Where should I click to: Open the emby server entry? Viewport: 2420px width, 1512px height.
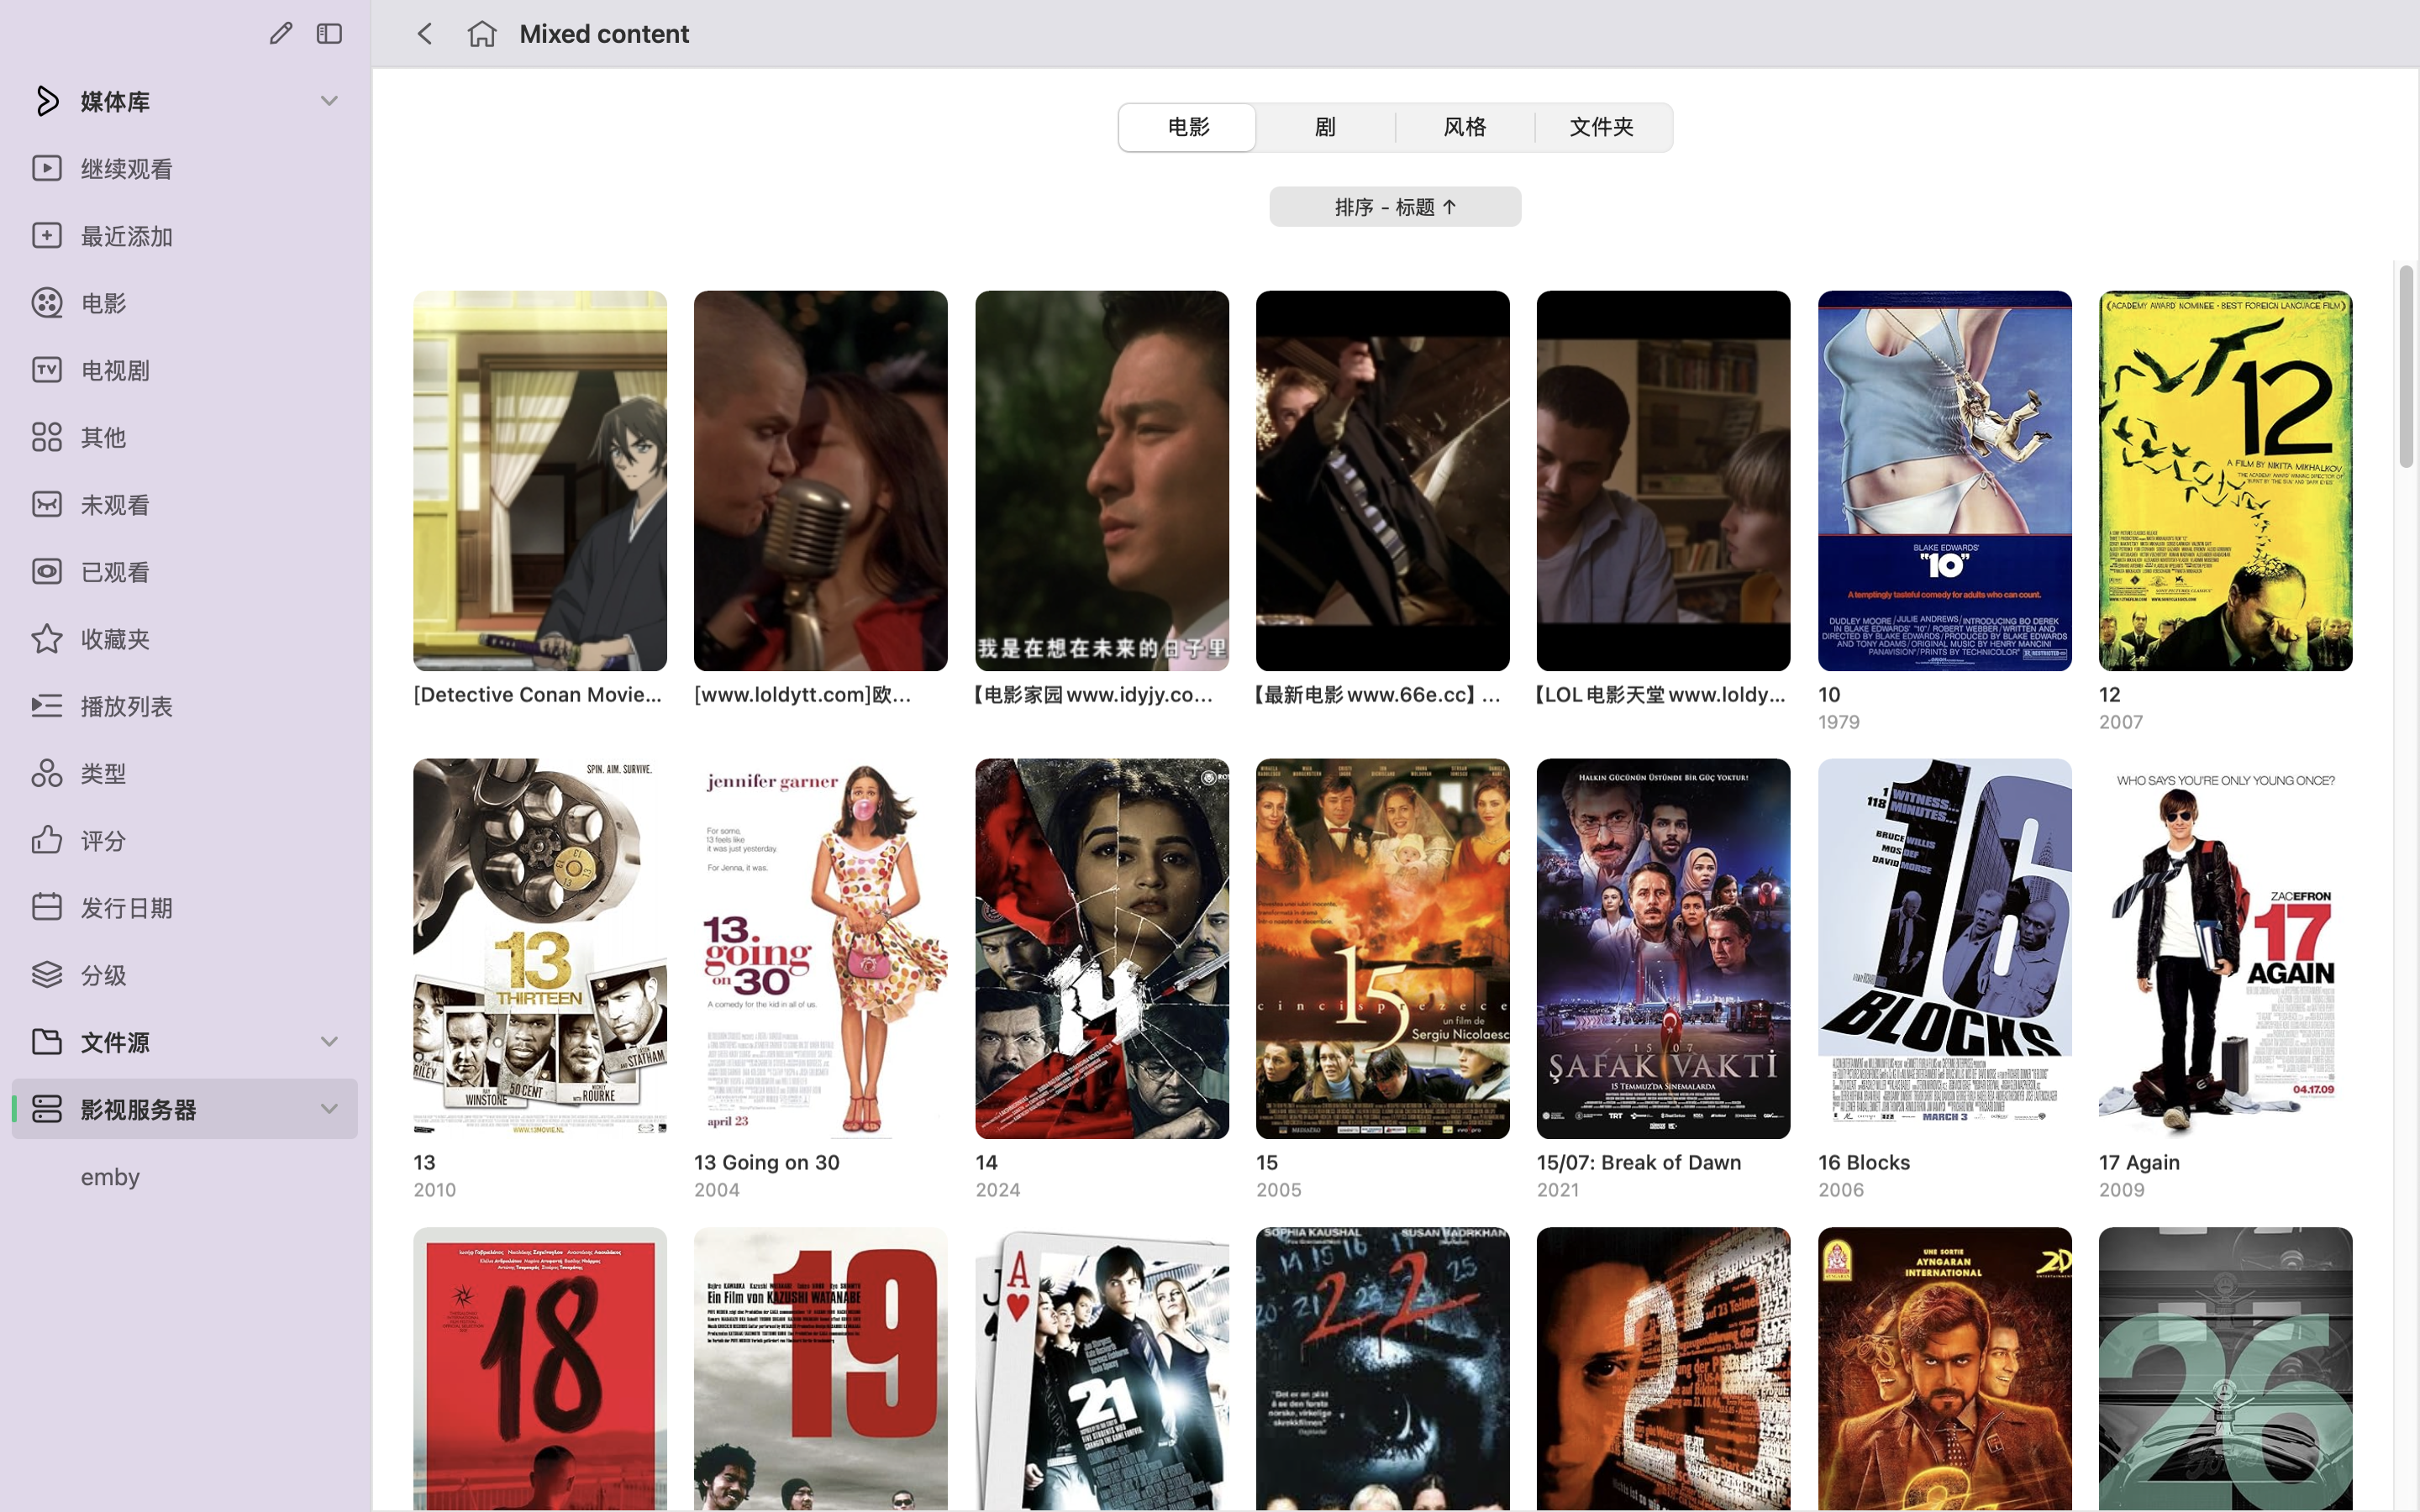[x=110, y=1176]
